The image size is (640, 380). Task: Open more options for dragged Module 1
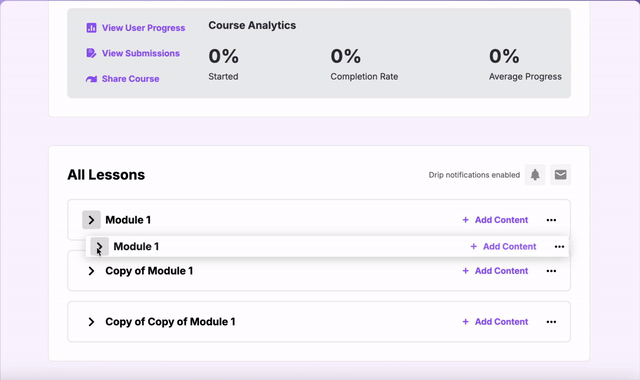pos(559,247)
